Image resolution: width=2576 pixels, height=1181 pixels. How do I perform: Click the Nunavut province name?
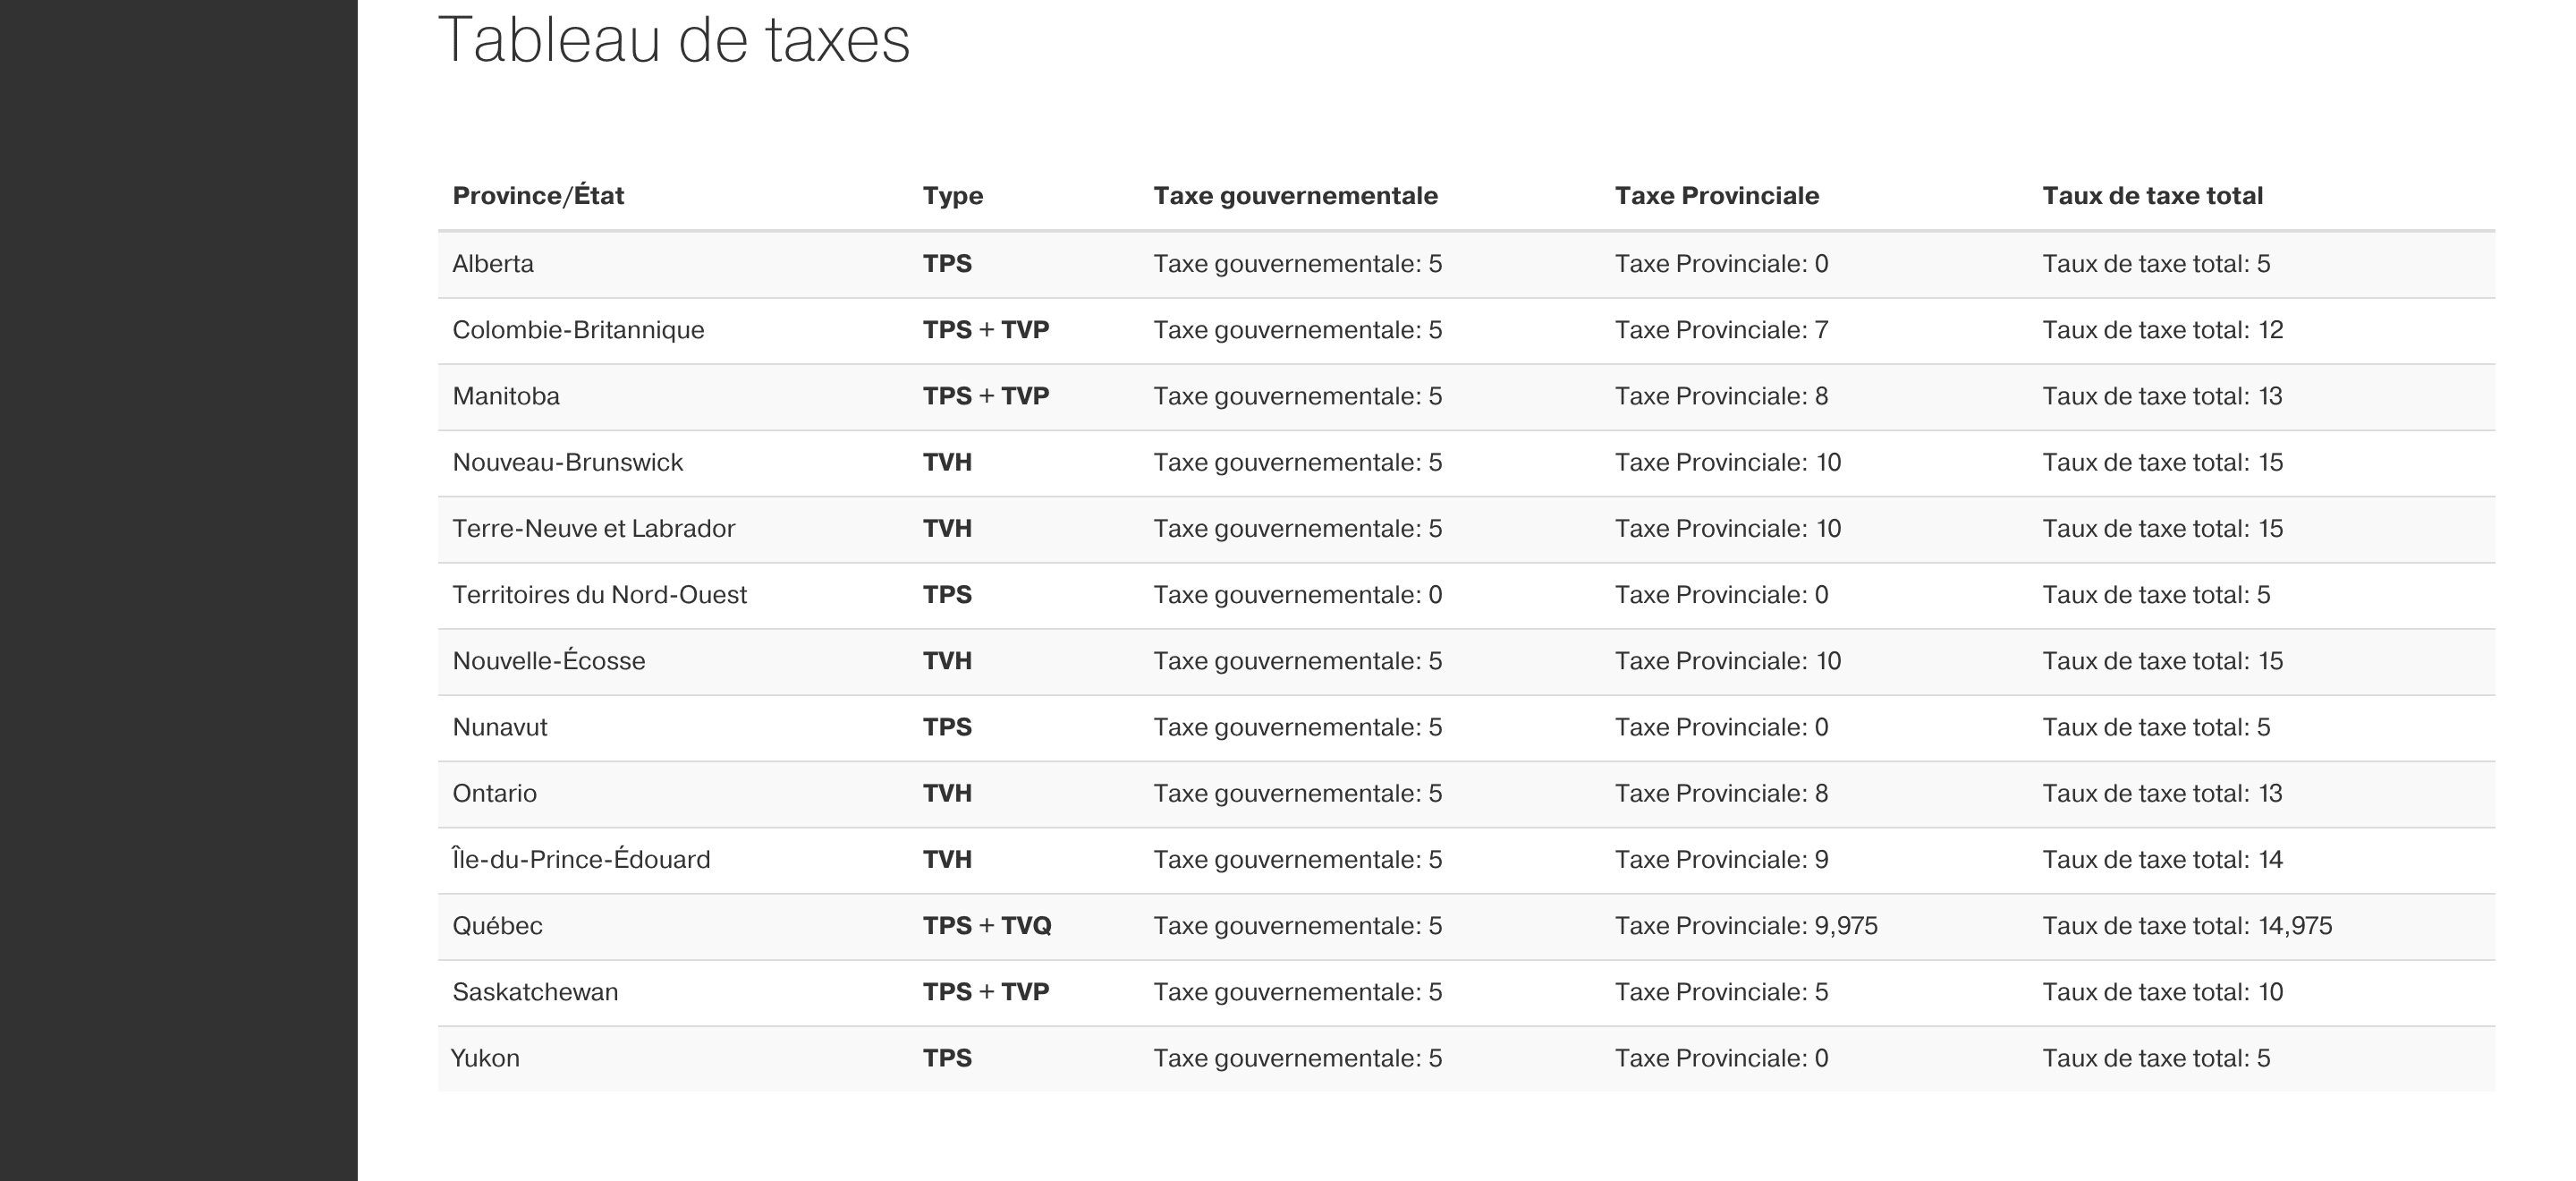pyautogui.click(x=500, y=727)
